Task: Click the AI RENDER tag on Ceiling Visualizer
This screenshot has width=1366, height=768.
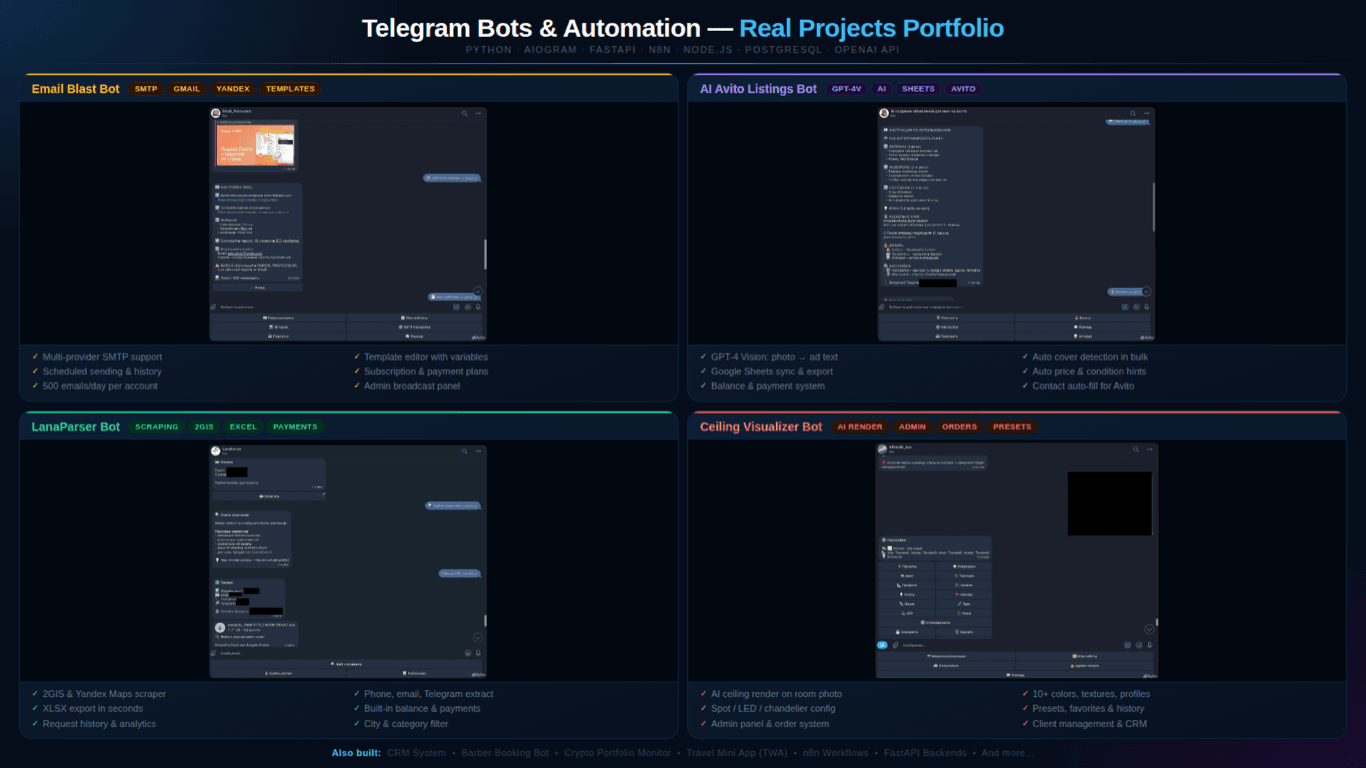Action: [x=861, y=427]
